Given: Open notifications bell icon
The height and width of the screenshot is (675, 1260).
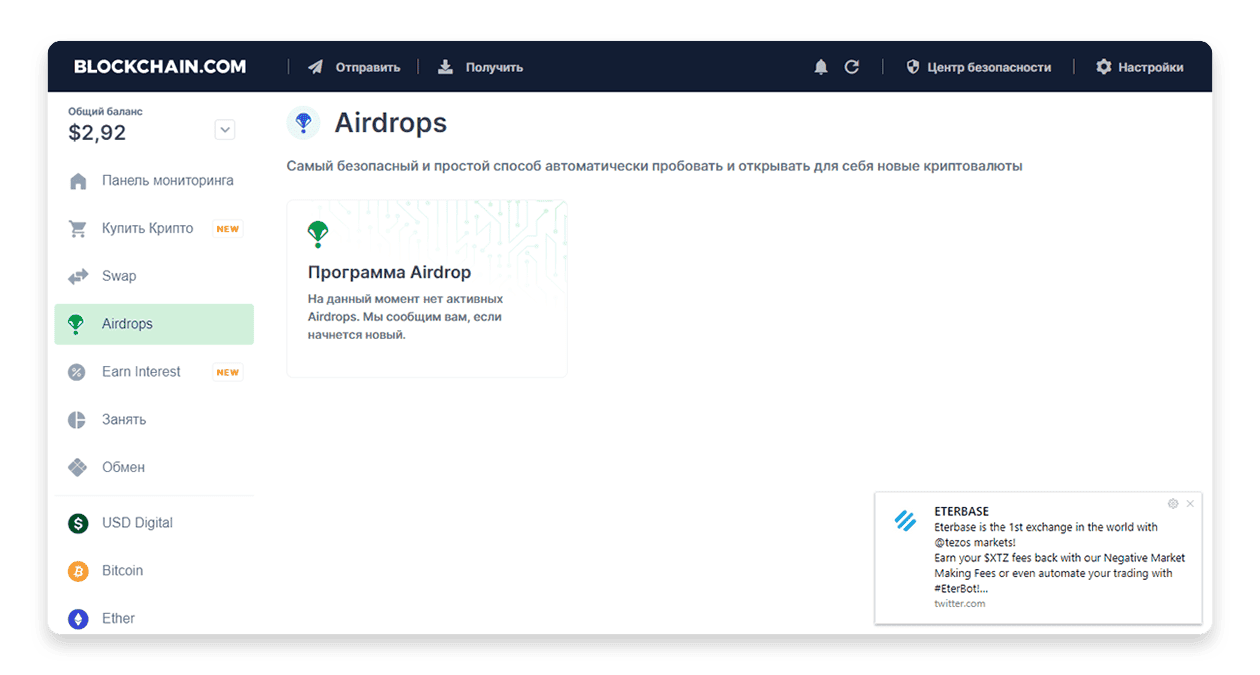Looking at the screenshot, I should [x=821, y=67].
